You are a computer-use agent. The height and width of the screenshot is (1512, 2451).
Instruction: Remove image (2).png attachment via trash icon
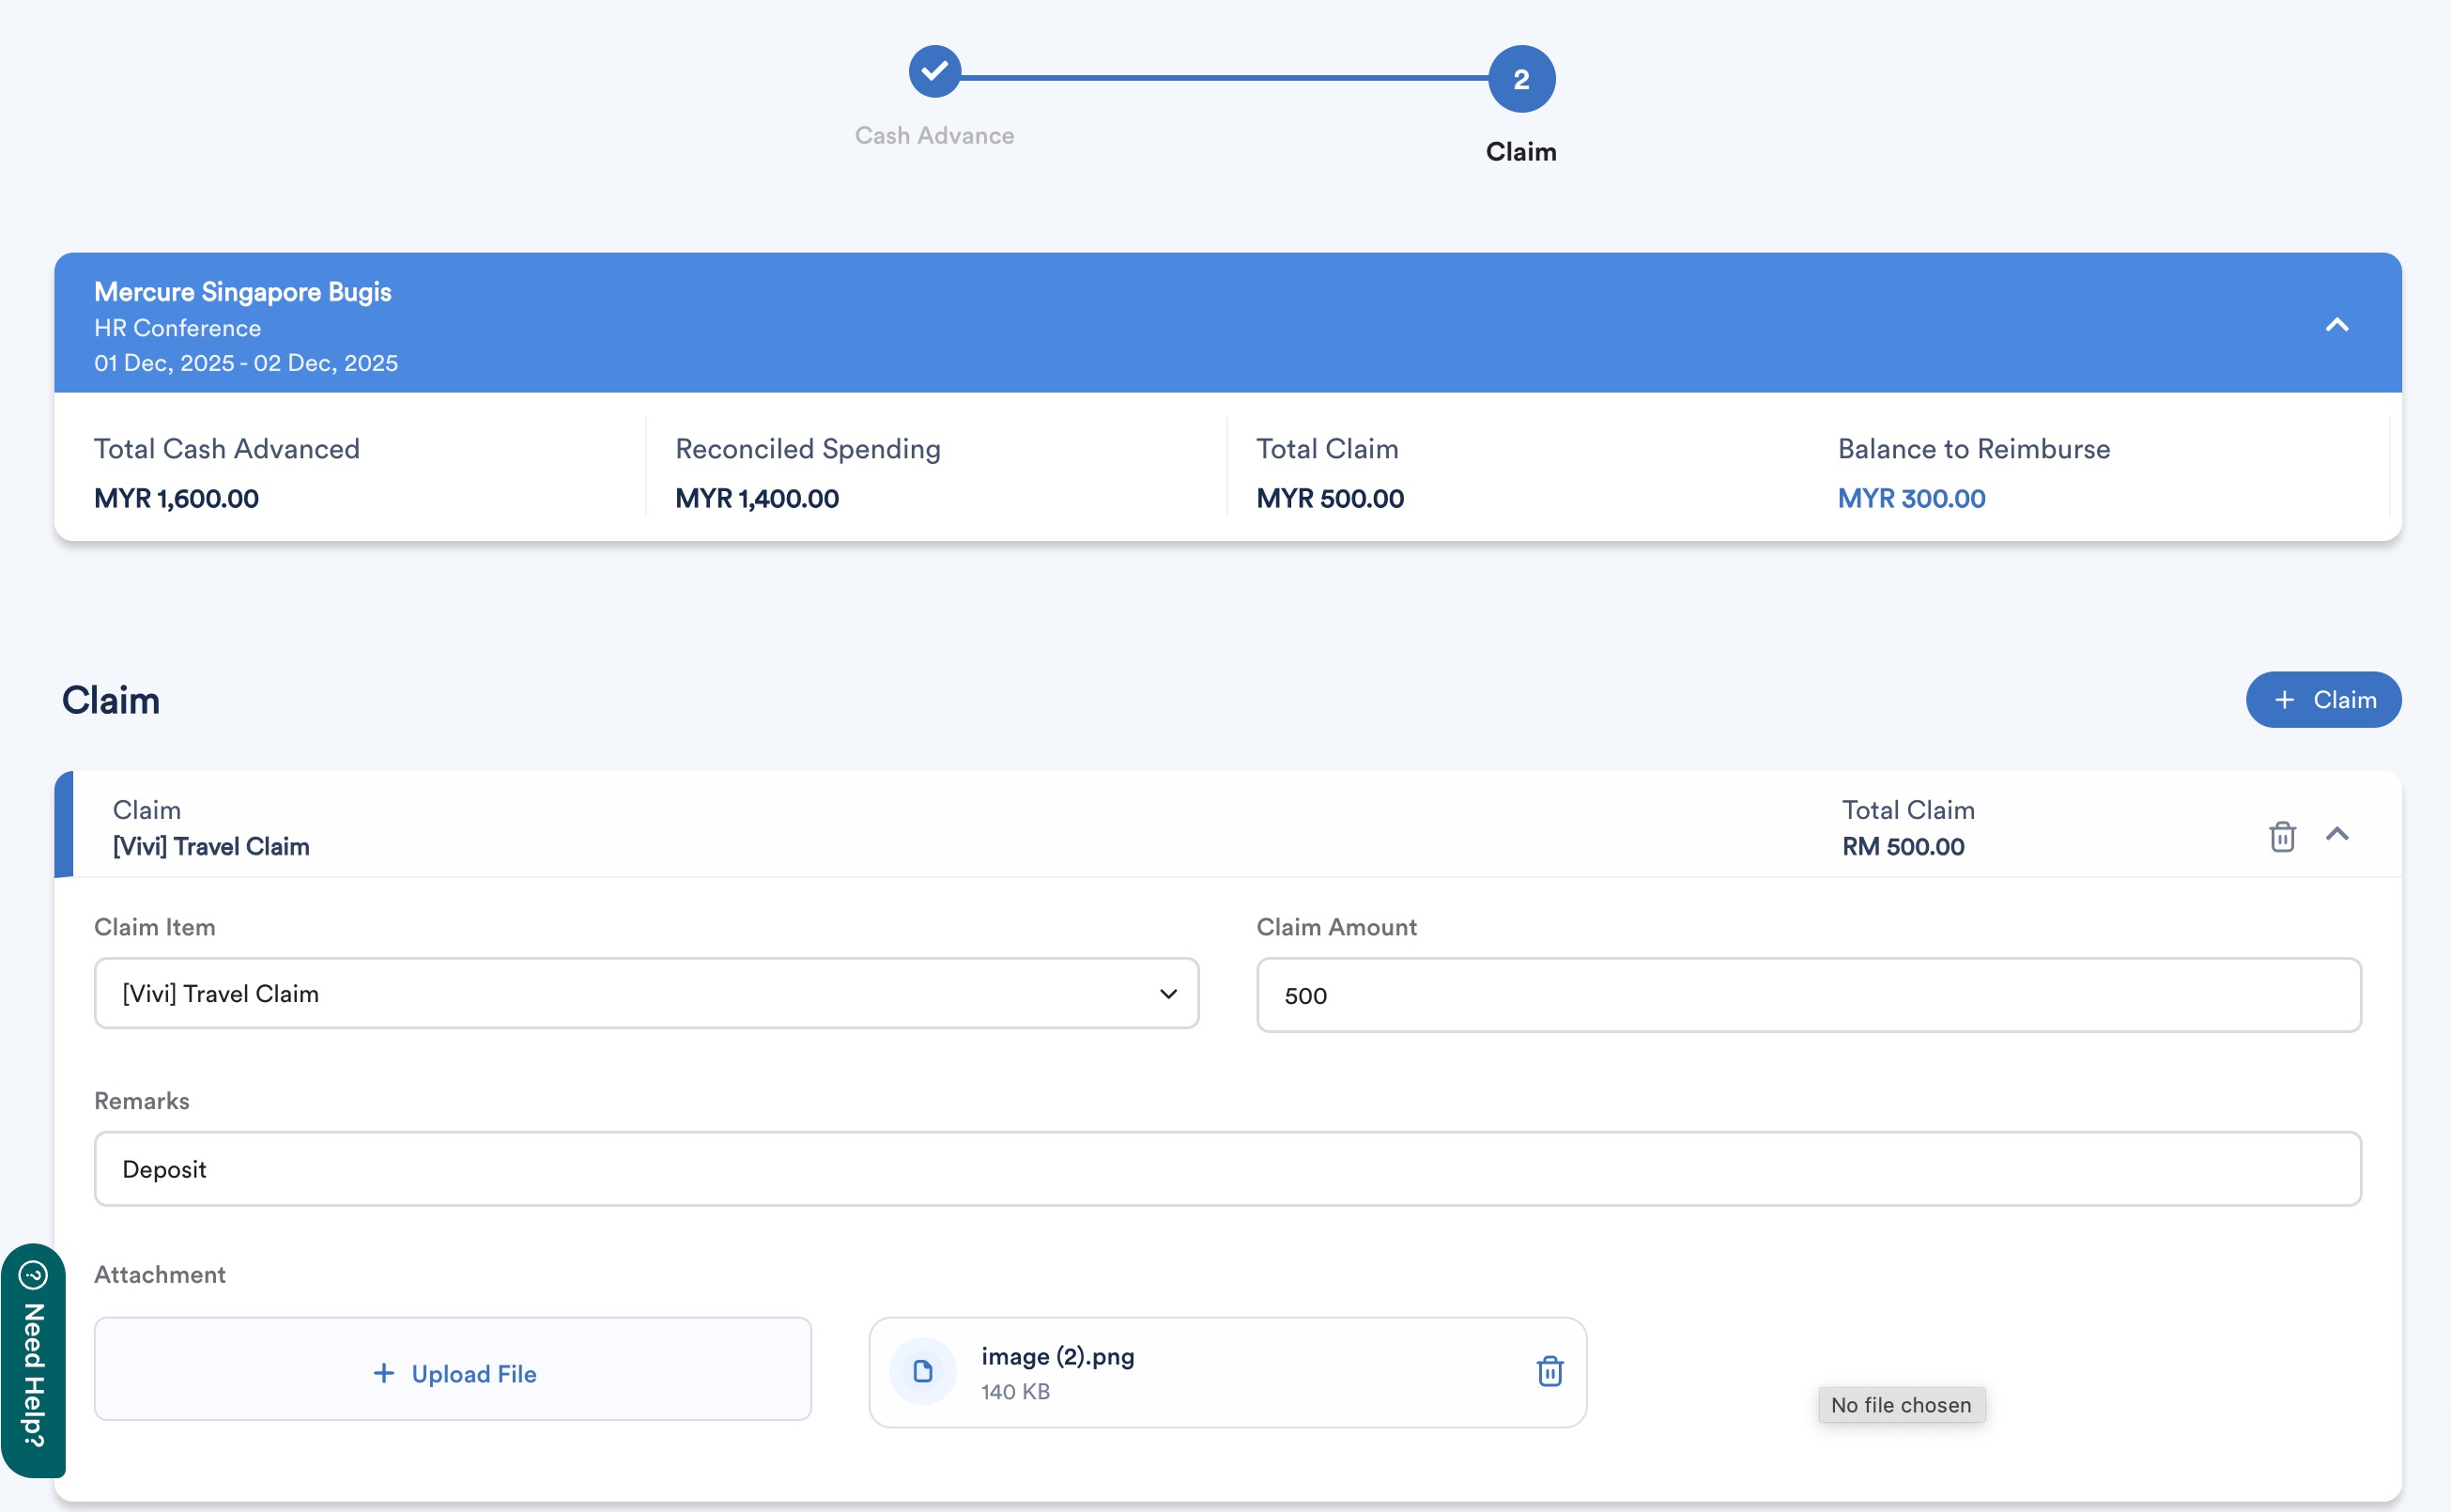pos(1549,1371)
